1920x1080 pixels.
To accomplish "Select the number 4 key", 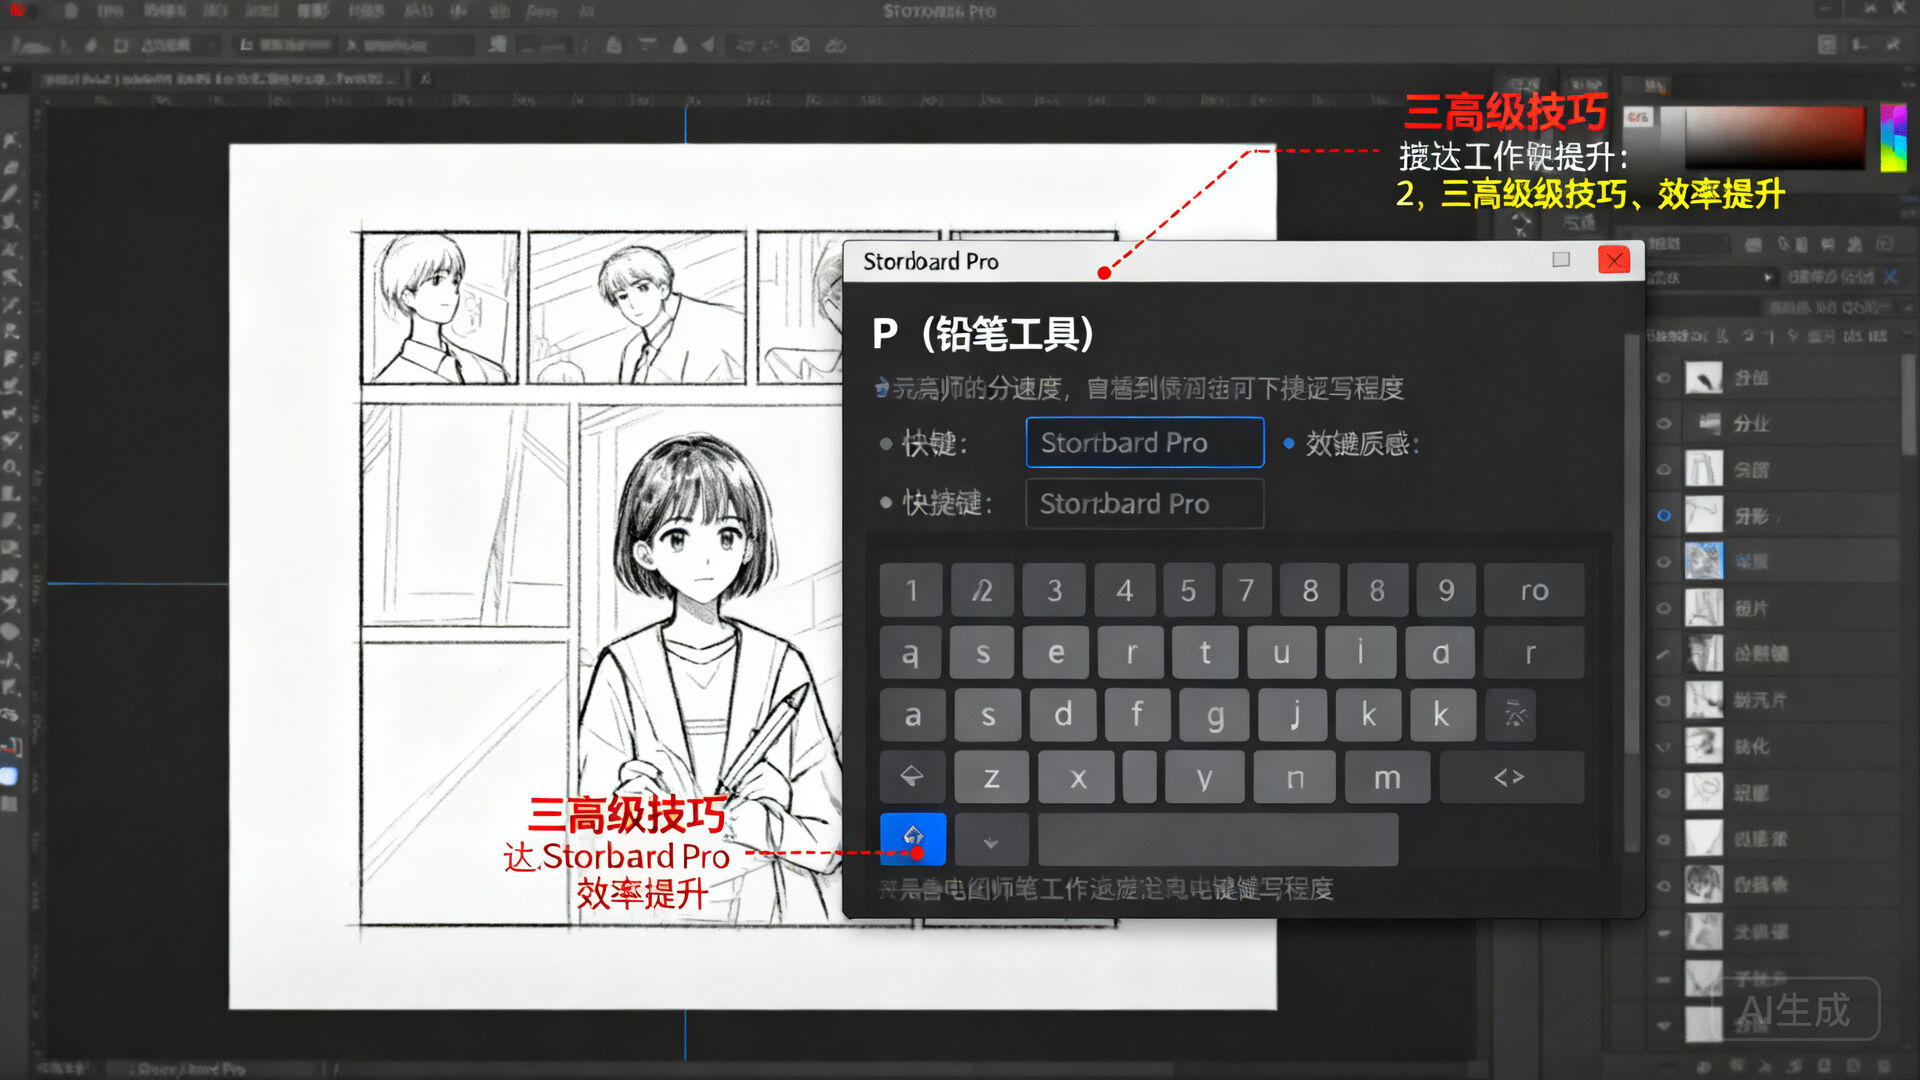I will coord(1125,590).
